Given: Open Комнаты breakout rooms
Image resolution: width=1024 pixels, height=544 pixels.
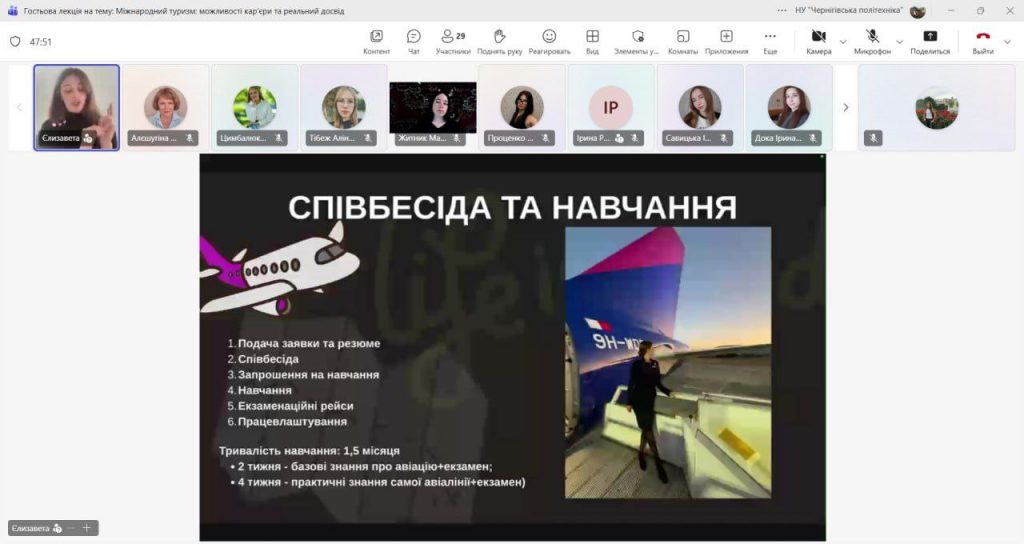Looking at the screenshot, I should tap(682, 41).
